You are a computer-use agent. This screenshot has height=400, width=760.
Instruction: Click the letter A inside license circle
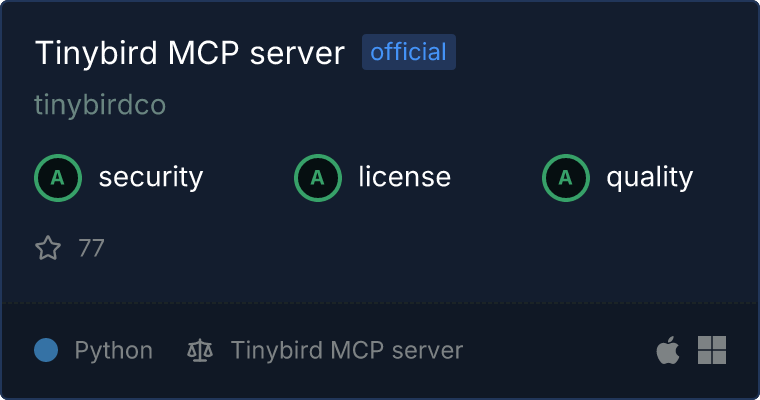[x=317, y=178]
